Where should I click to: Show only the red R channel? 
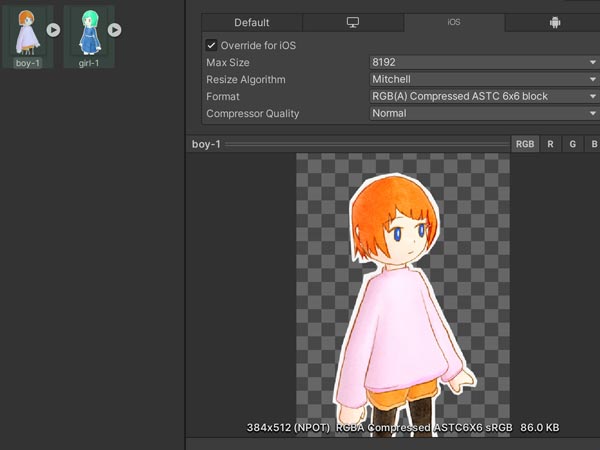point(550,145)
